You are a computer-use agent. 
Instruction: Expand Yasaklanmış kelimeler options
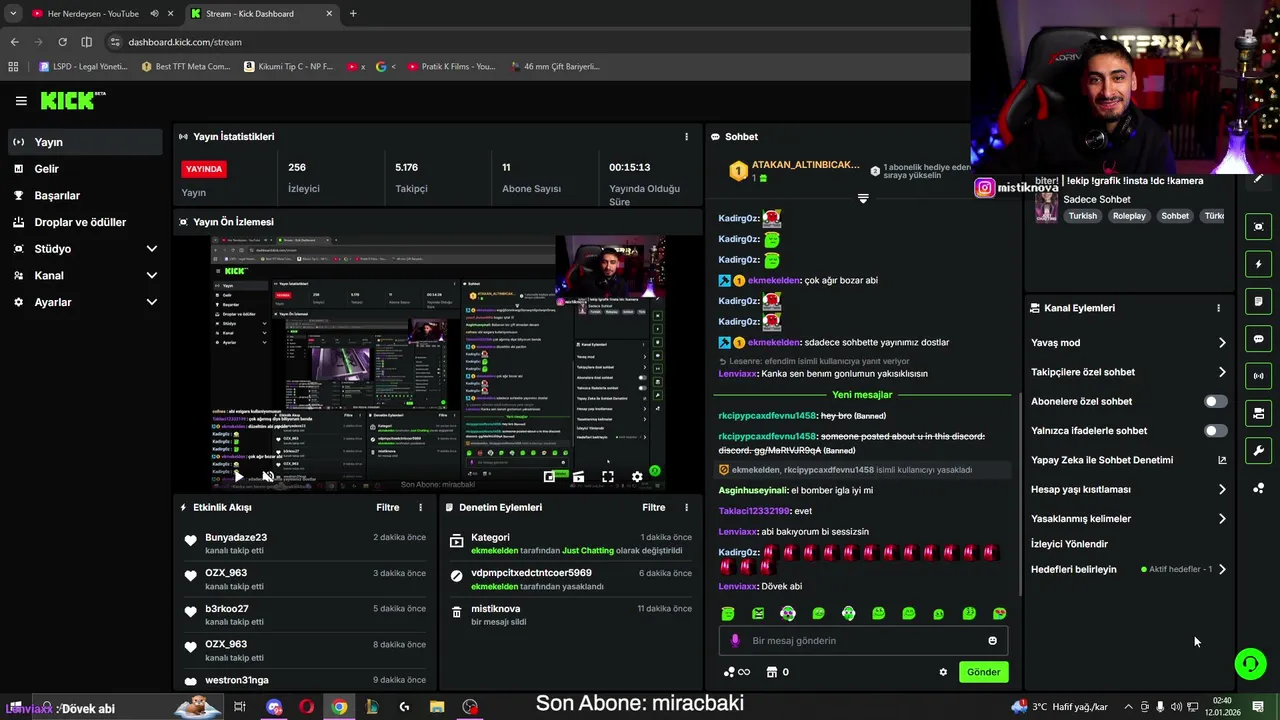click(1129, 519)
